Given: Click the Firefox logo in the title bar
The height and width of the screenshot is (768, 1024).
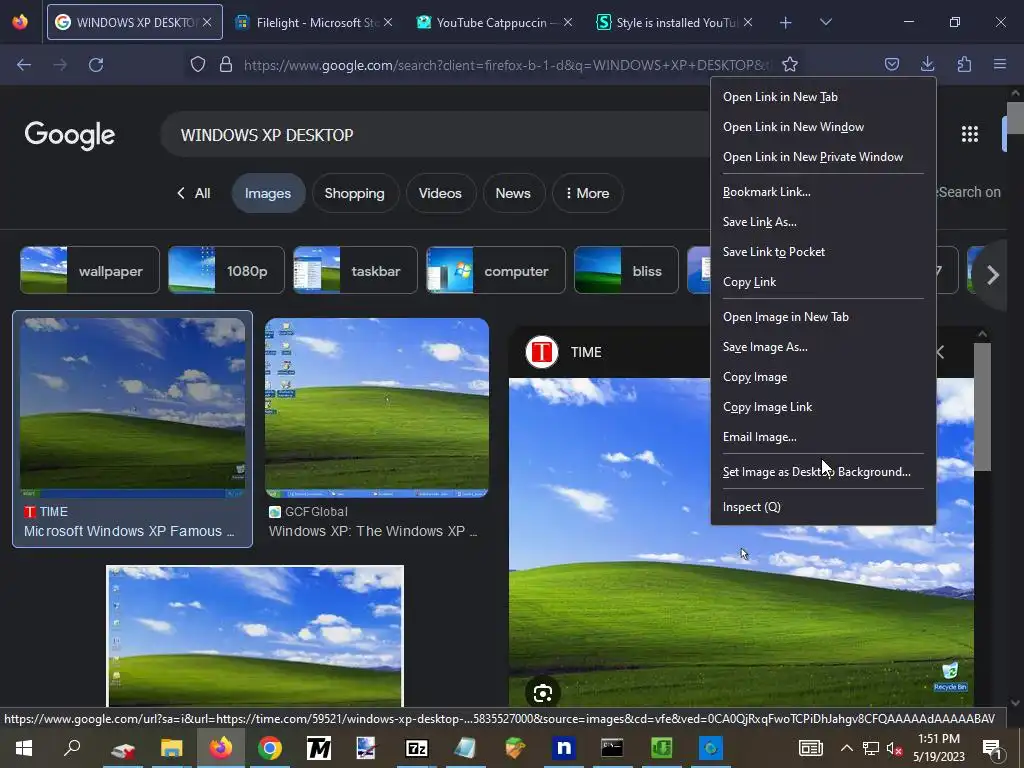Looking at the screenshot, I should [20, 22].
